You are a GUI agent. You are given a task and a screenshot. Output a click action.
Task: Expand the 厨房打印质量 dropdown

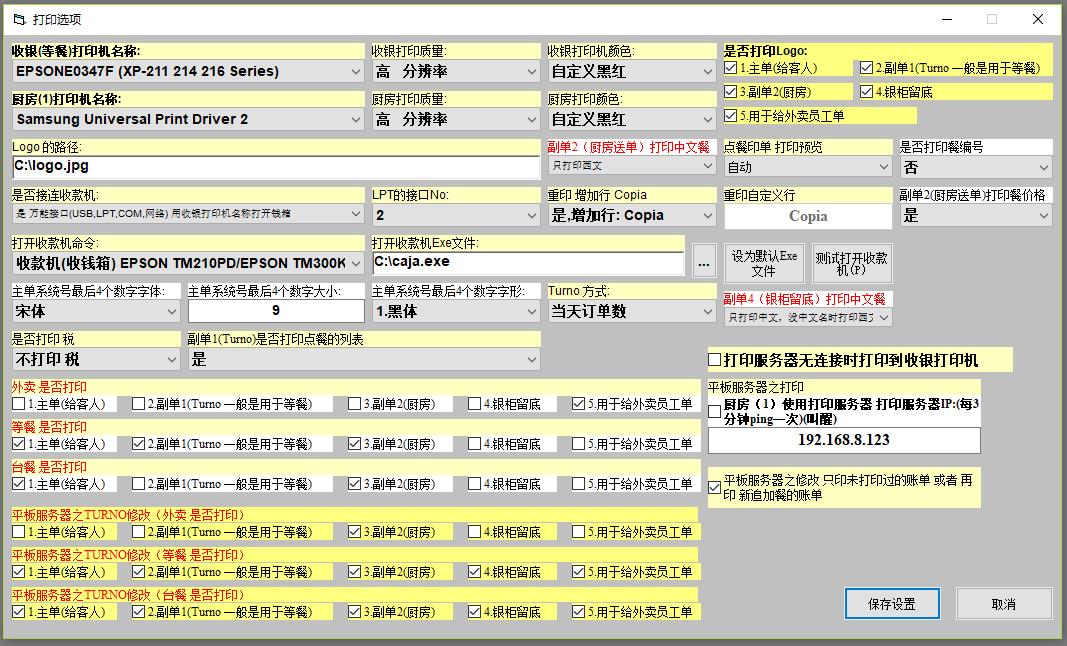pyautogui.click(x=456, y=119)
